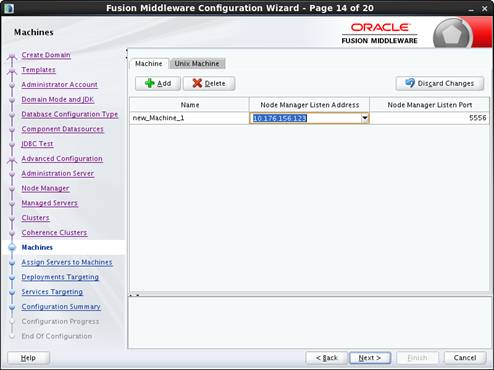The image size is (494, 370).
Task: Open the Node Manager step link
Action: click(x=45, y=188)
